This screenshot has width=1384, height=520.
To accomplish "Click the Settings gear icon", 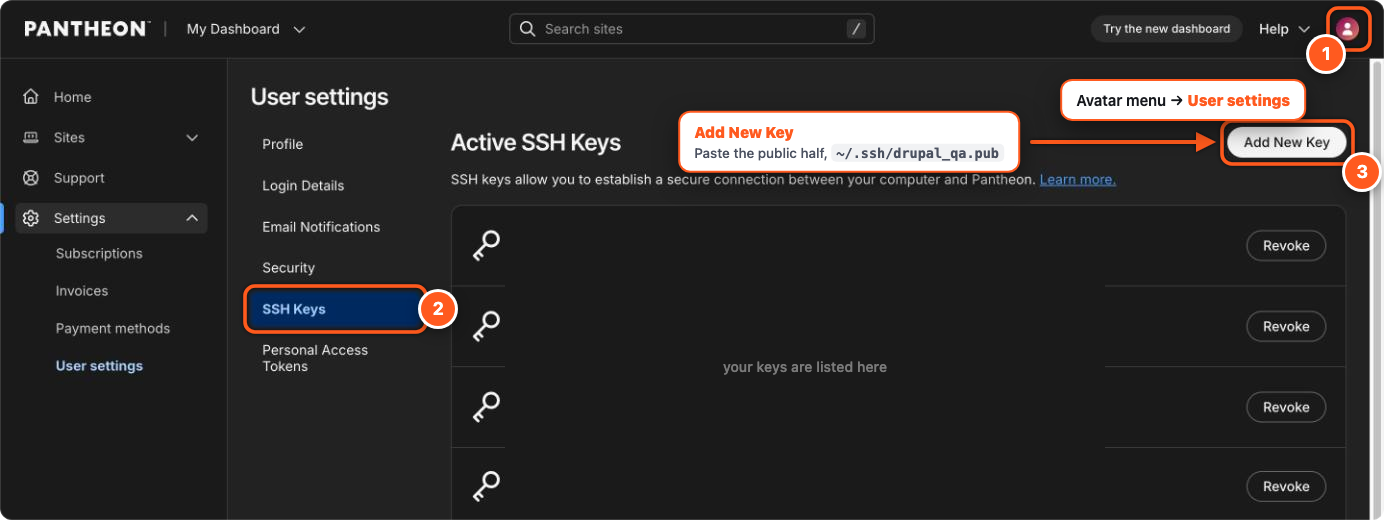I will point(31,218).
